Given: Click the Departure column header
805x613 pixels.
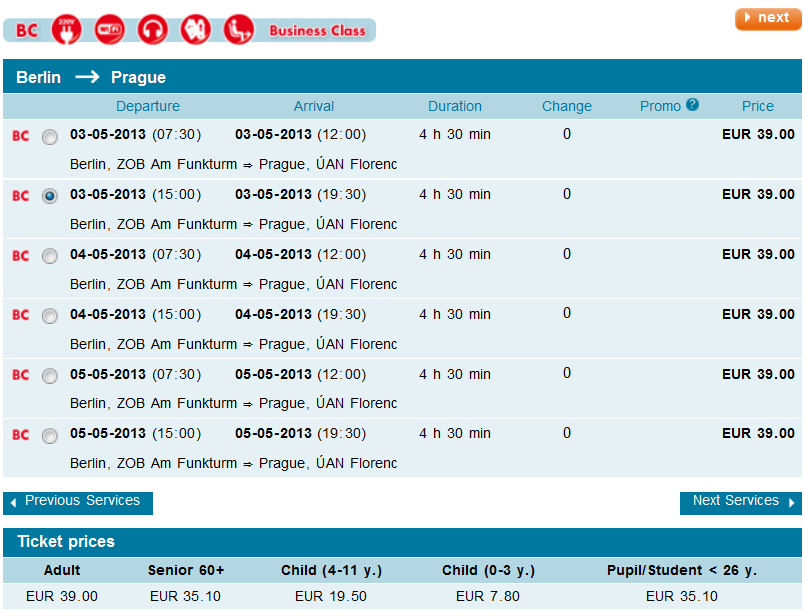Looking at the screenshot, I should 148,106.
